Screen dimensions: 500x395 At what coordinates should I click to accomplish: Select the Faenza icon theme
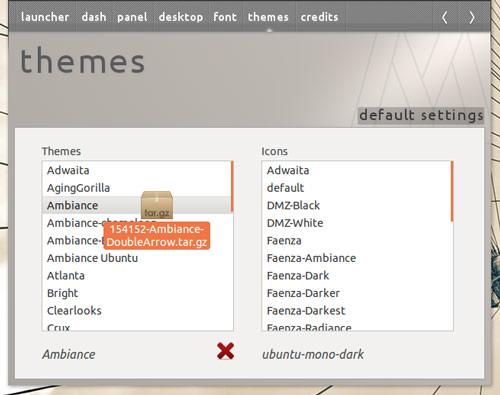[356, 241]
